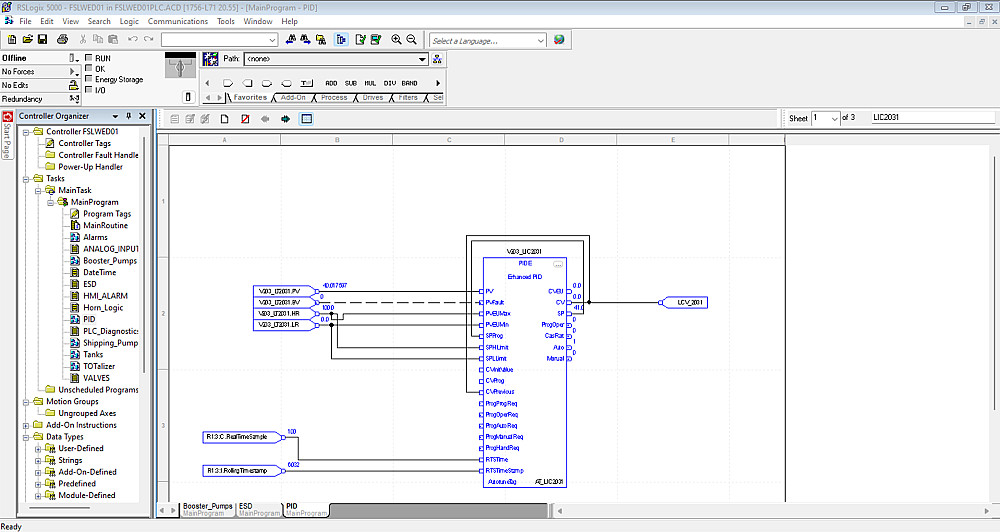Open PIDE block properties ellipsis button
Image resolution: width=1000 pixels, height=532 pixels.
tap(558, 265)
